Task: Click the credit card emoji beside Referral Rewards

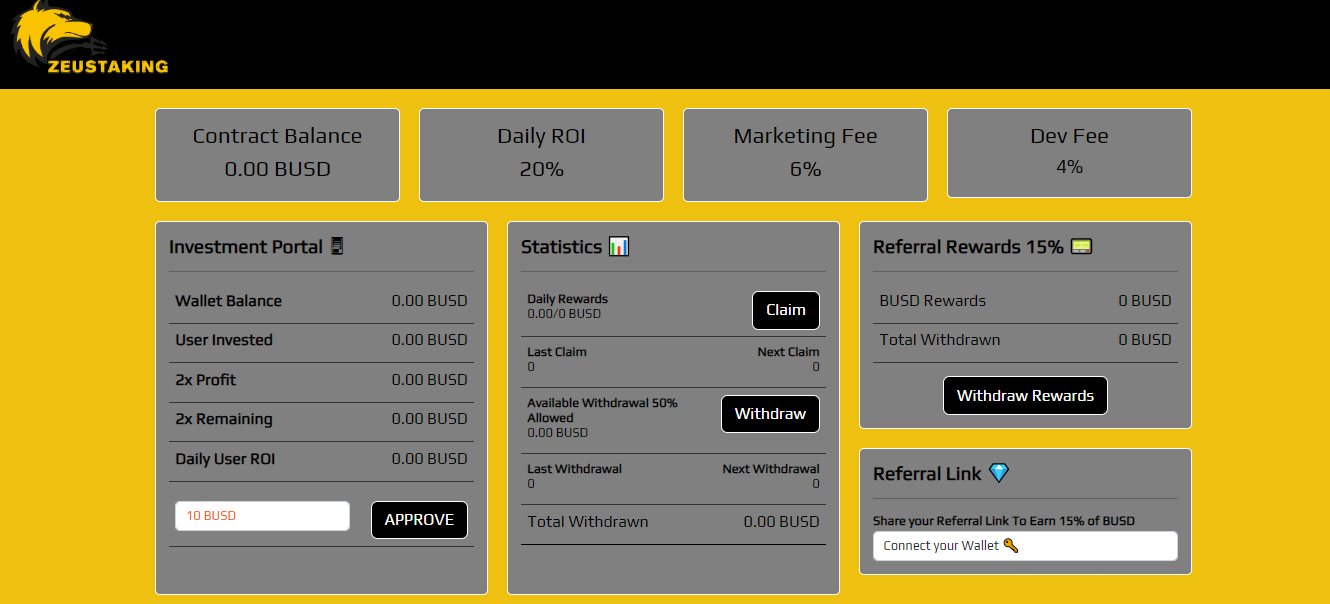Action: (x=1081, y=246)
